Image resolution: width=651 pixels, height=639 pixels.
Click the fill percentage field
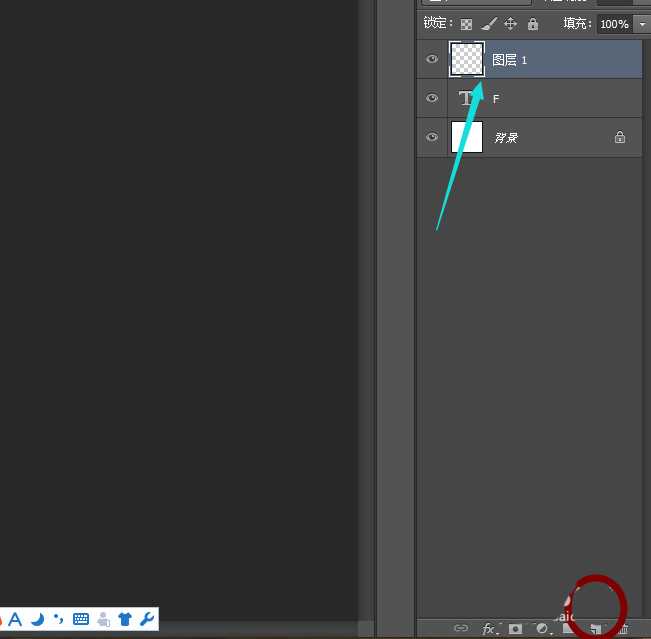614,24
